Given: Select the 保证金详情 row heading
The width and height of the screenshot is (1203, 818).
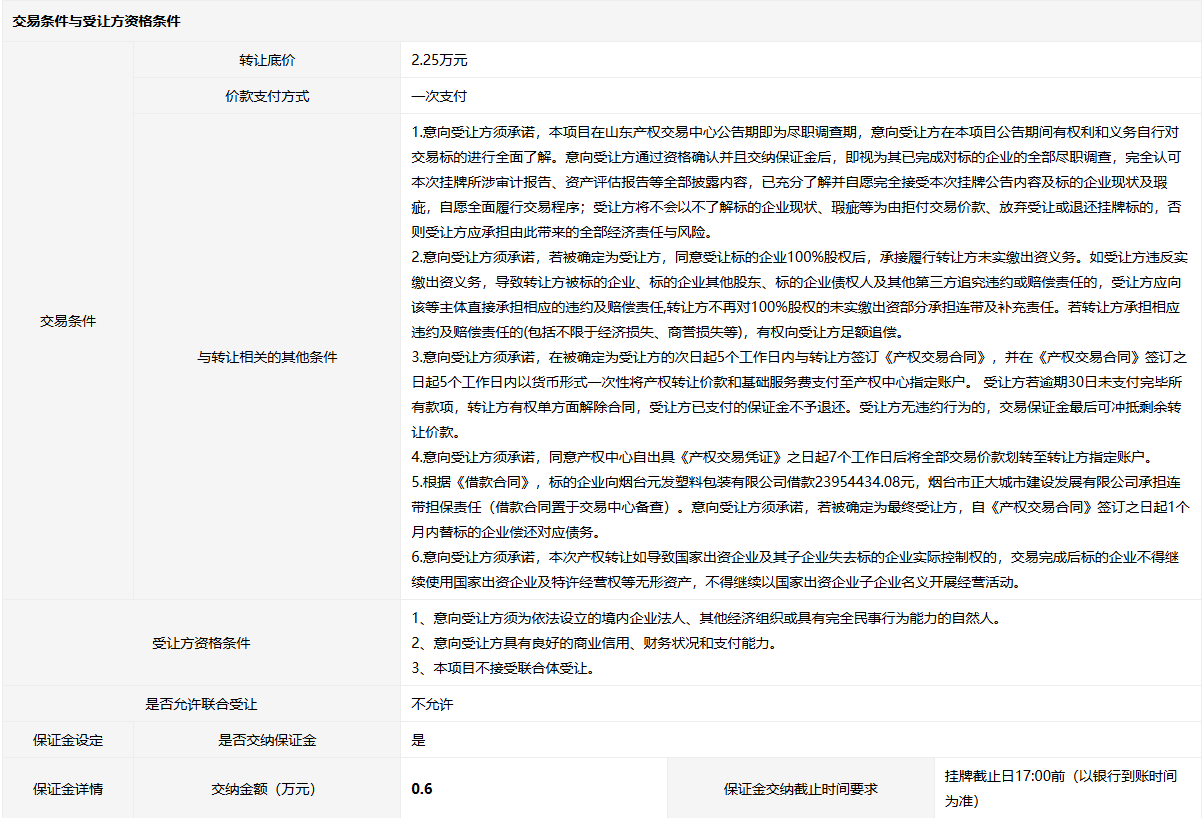Looking at the screenshot, I should pos(68,789).
